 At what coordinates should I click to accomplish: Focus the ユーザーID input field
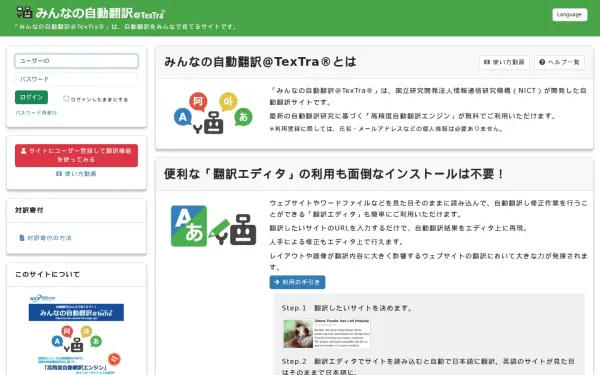click(77, 61)
